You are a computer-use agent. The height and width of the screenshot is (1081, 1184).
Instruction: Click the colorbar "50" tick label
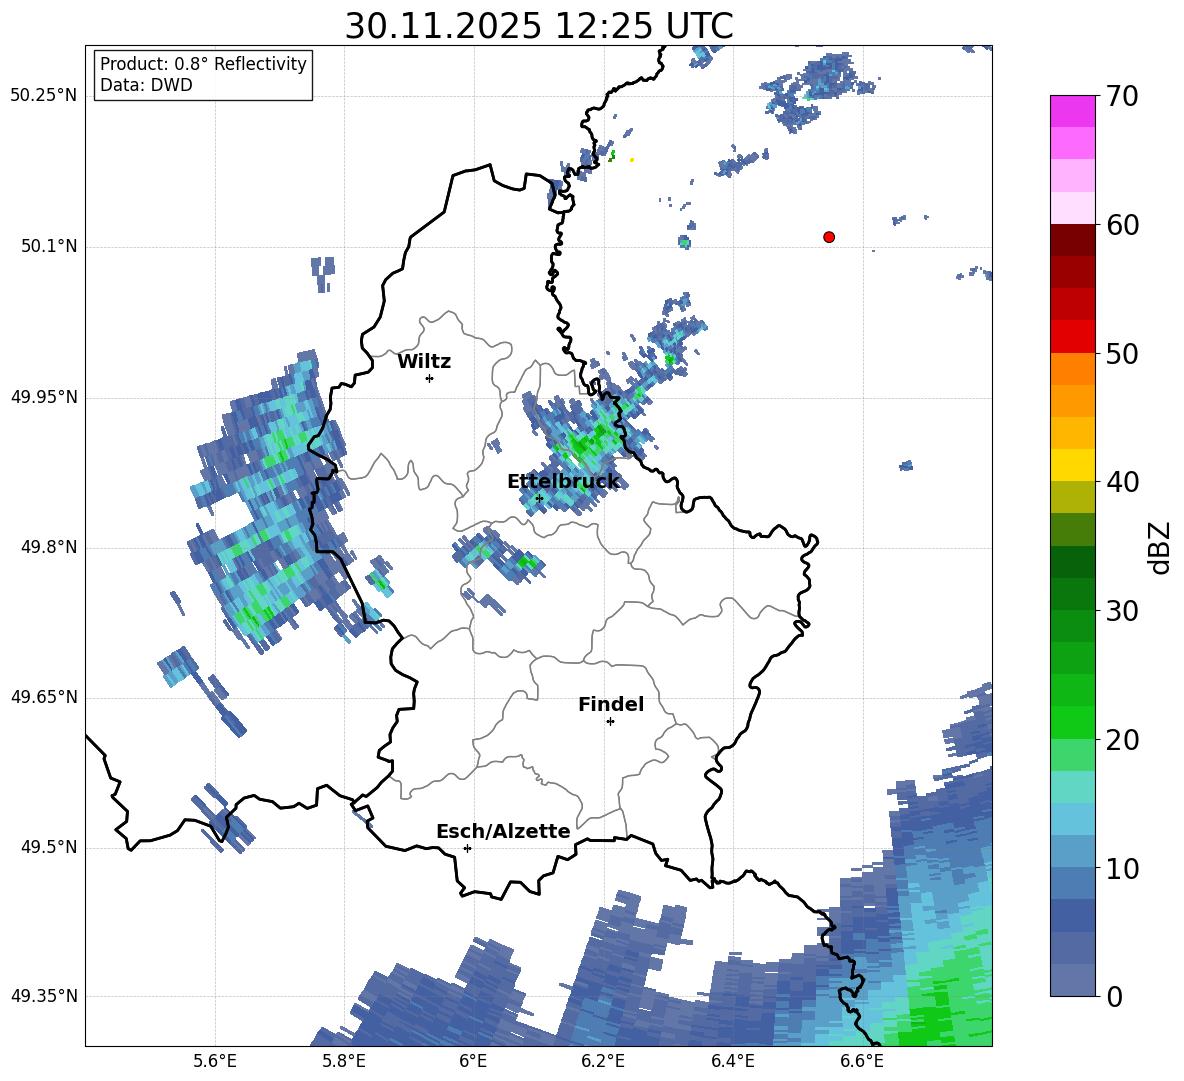(1122, 353)
